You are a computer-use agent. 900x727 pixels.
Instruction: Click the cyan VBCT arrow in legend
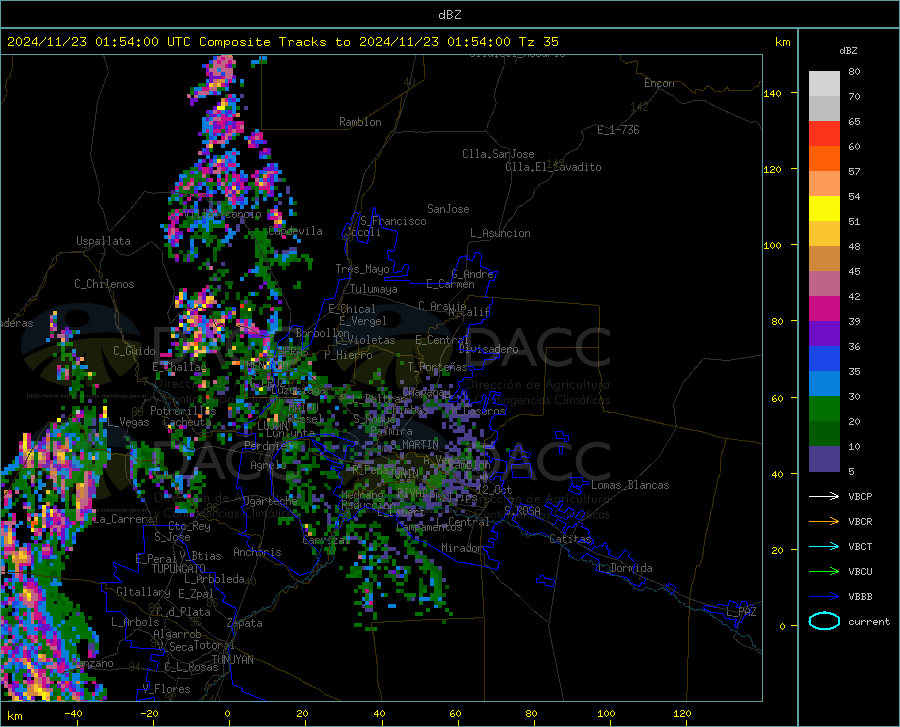click(x=824, y=546)
